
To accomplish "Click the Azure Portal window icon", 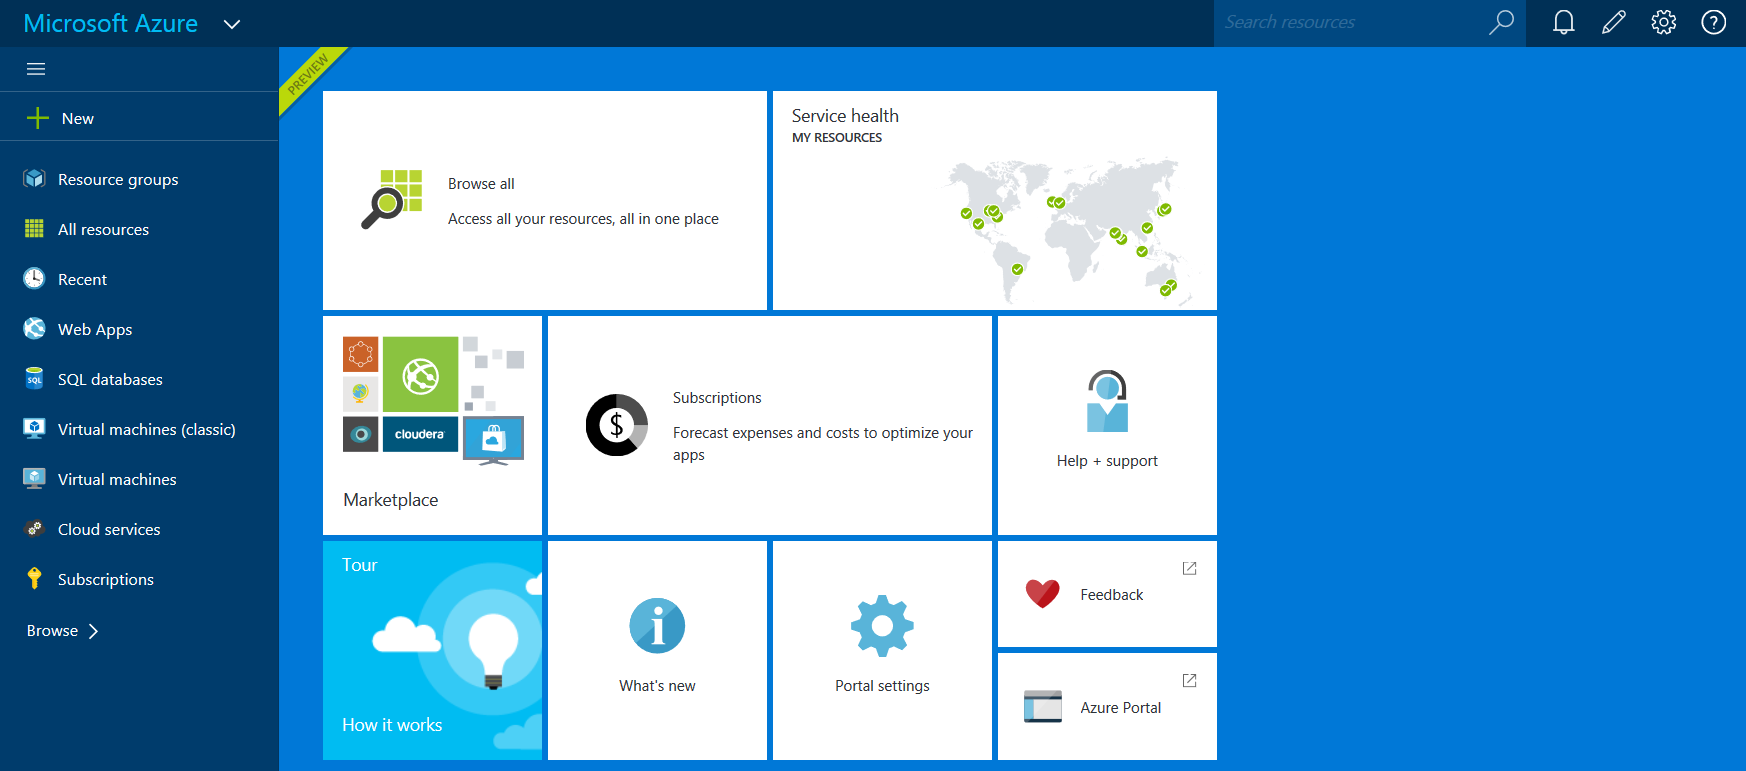I will (x=1043, y=706).
